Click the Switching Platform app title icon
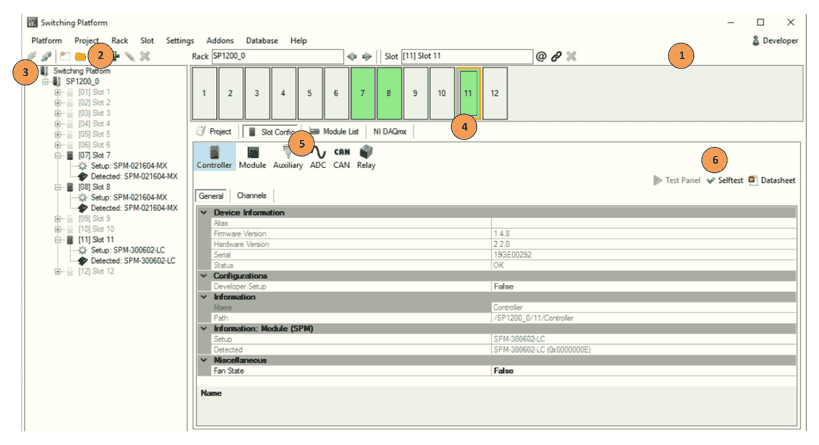This screenshot has height=445, width=819. 32,22
